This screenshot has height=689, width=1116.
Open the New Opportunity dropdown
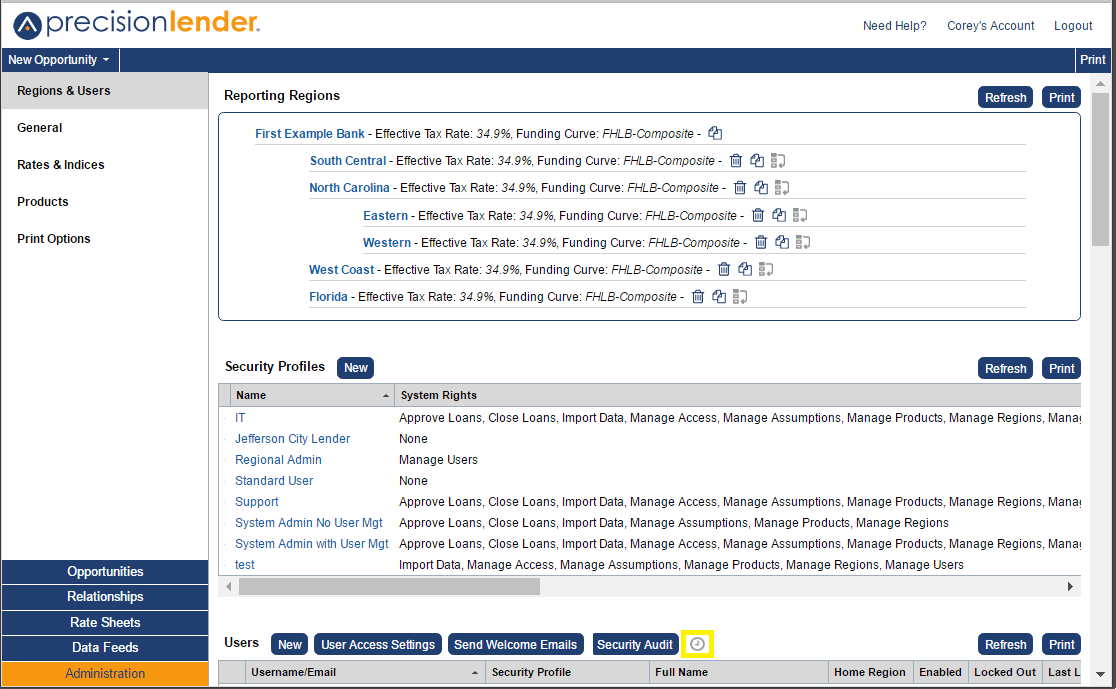click(x=59, y=60)
